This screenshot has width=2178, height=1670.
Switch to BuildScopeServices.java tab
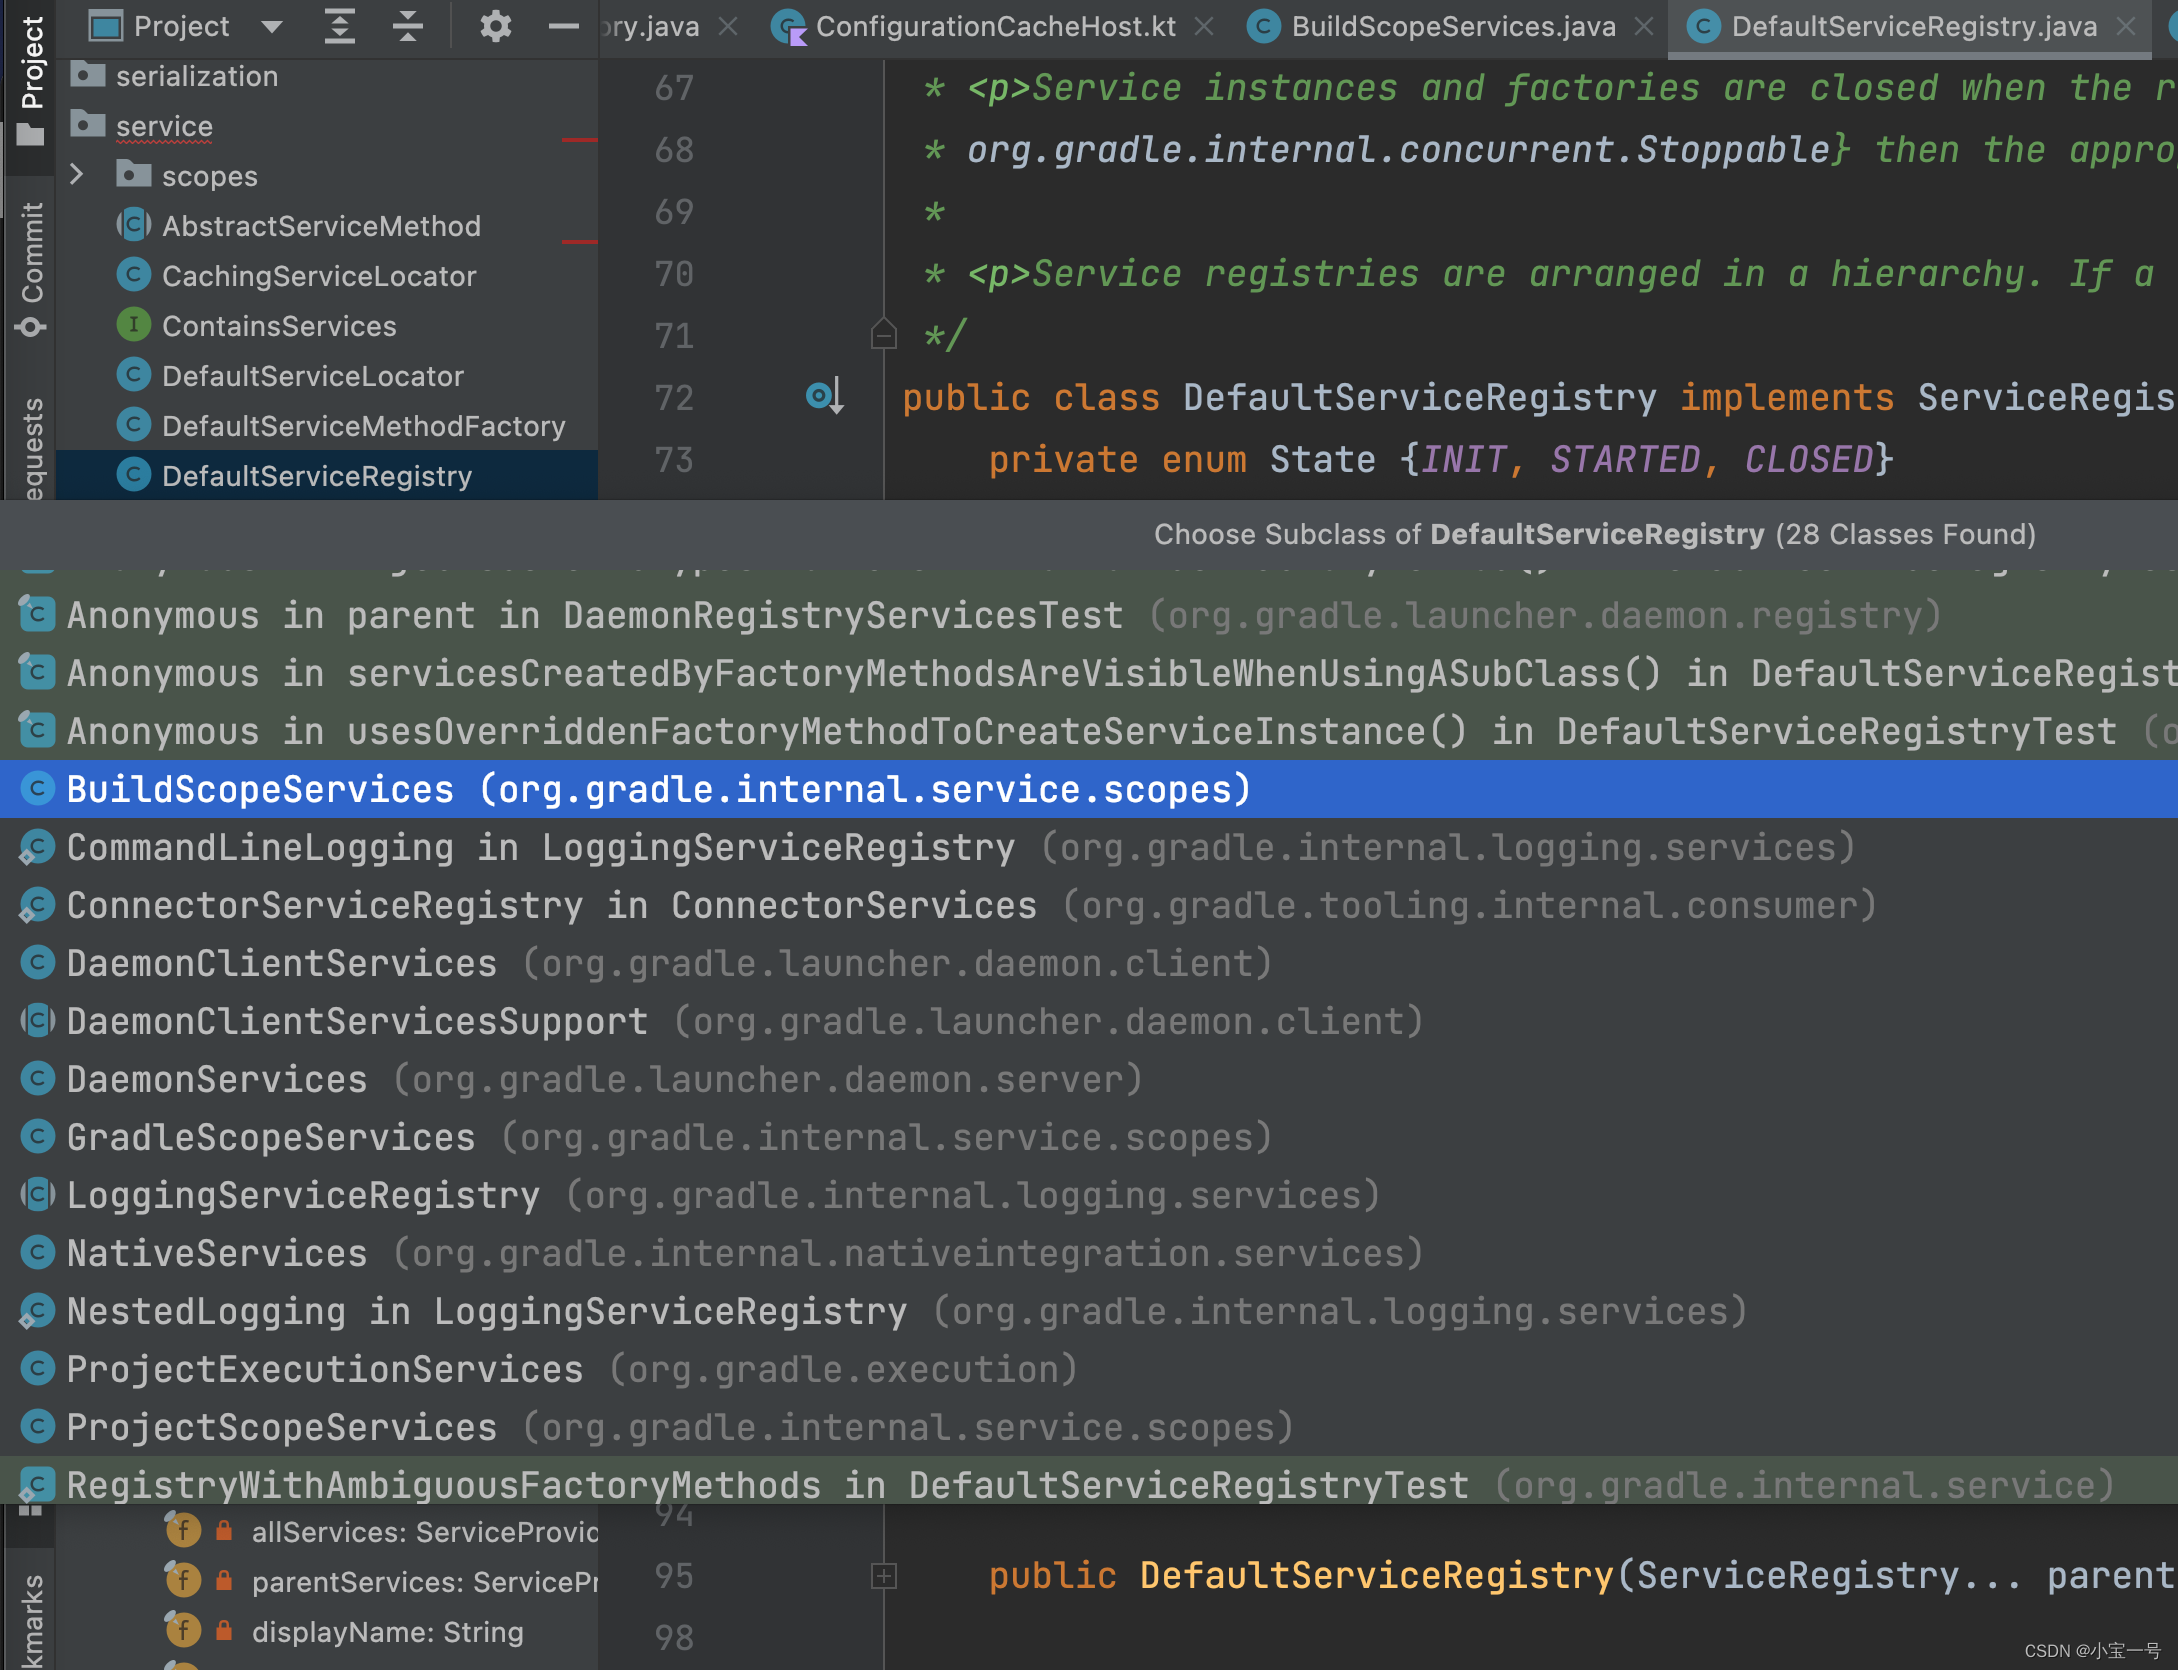(1452, 26)
